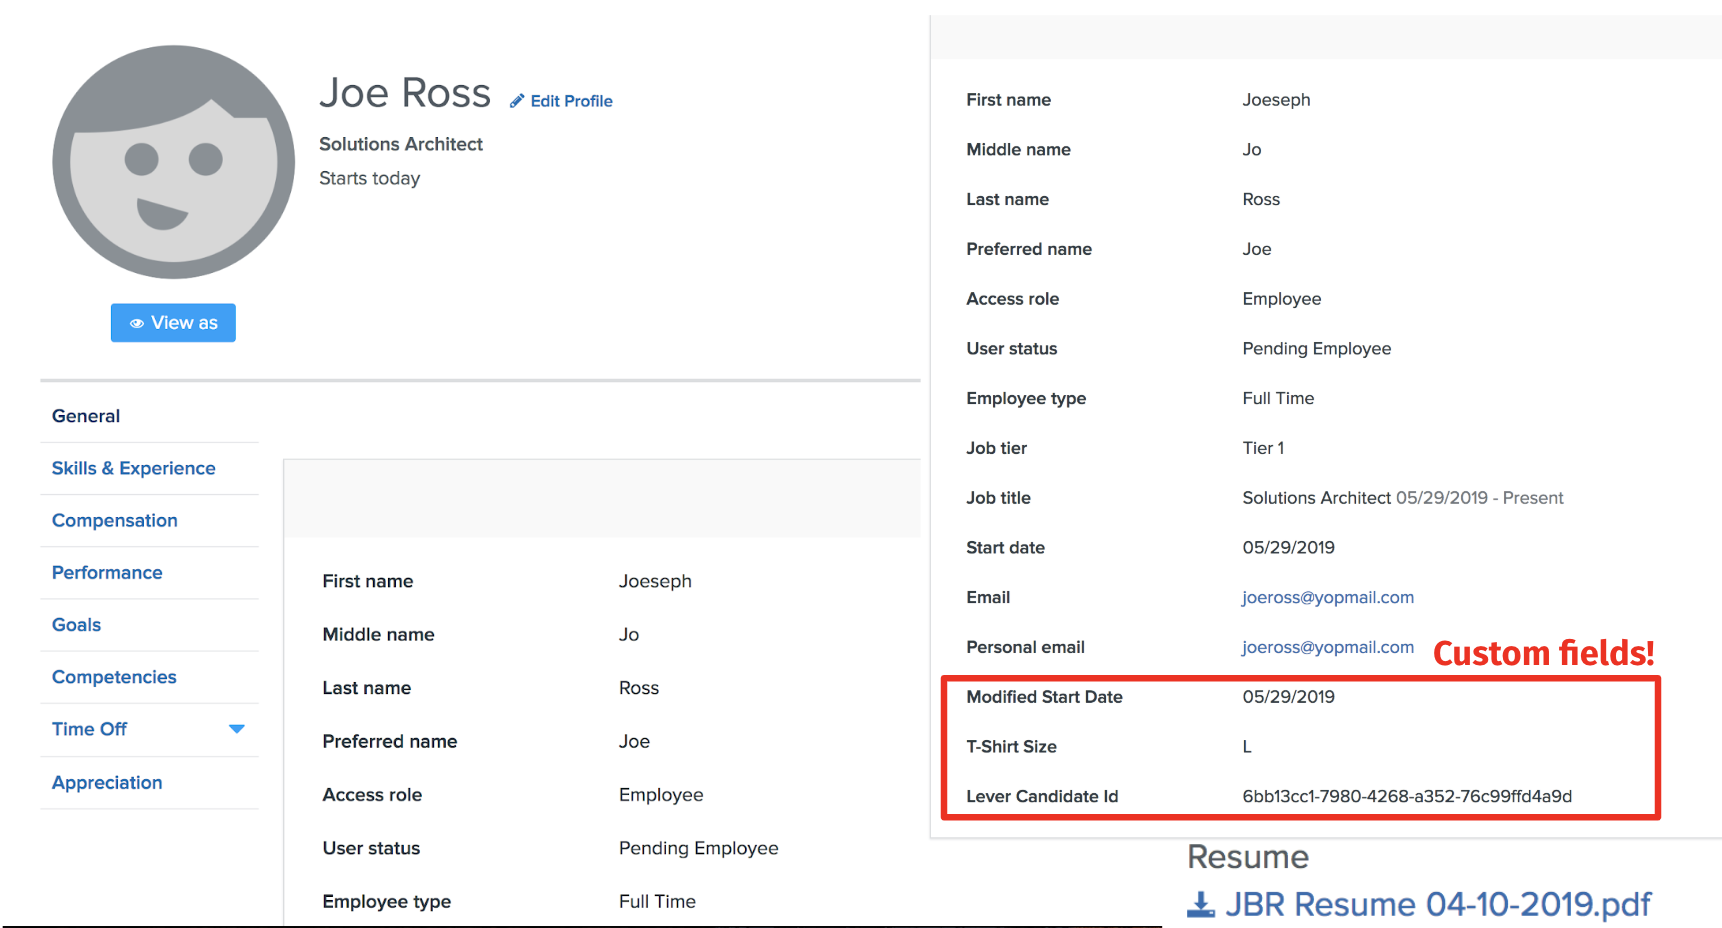Select the General tab
Image resolution: width=1722 pixels, height=928 pixels.
pos(85,415)
